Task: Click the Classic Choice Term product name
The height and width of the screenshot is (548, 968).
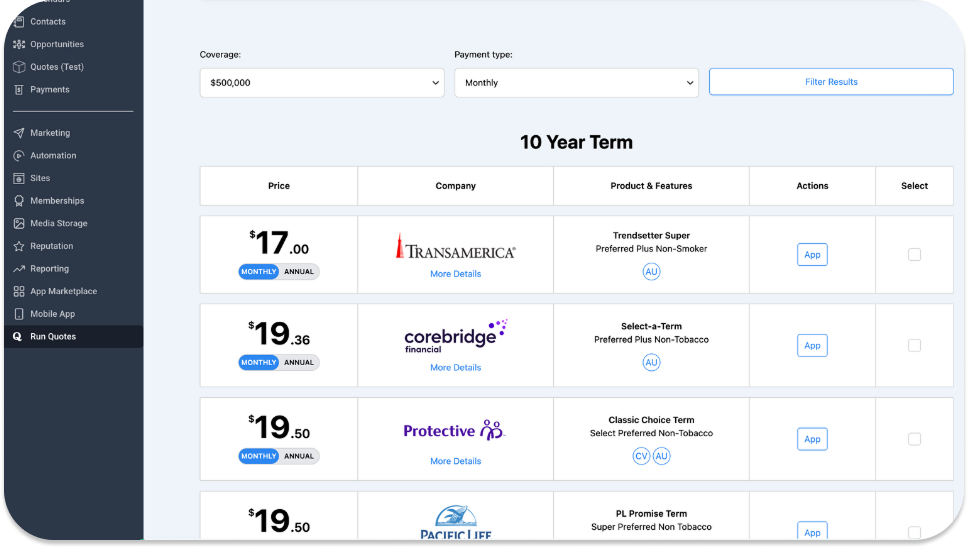Action: coord(651,420)
